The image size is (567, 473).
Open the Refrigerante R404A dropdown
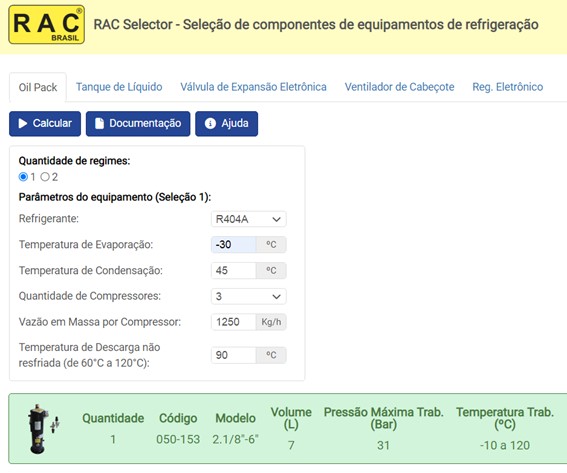[x=249, y=219]
